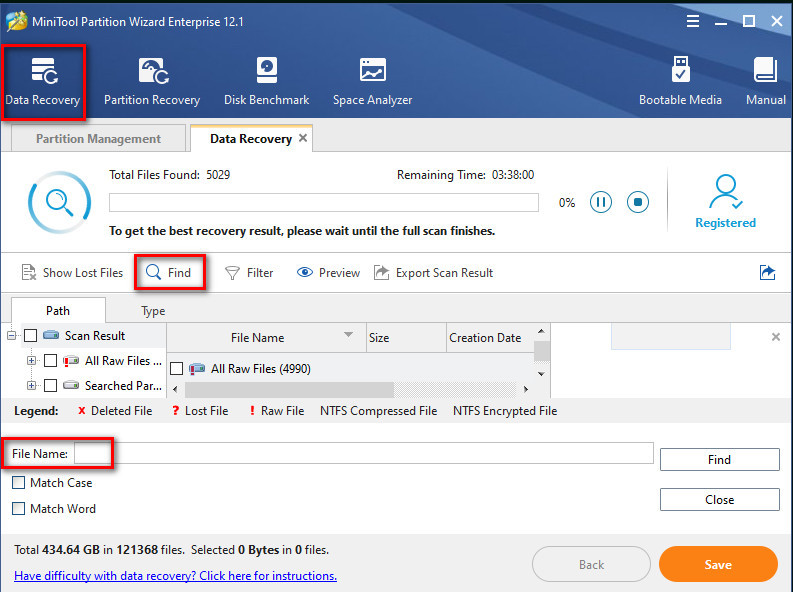
Task: Pause the running scan
Action: (600, 202)
